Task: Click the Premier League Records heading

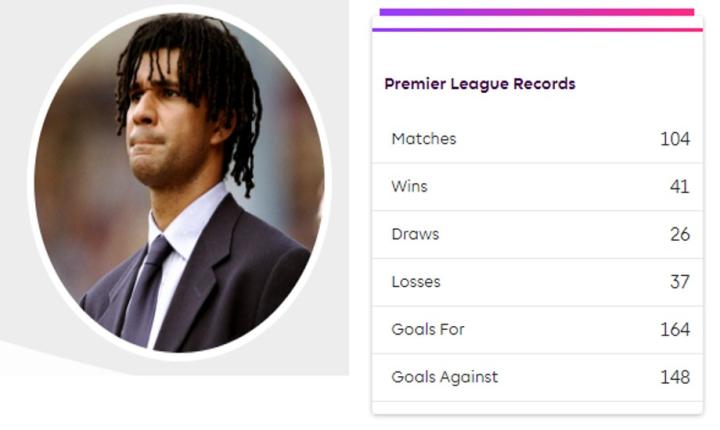Action: [x=480, y=84]
